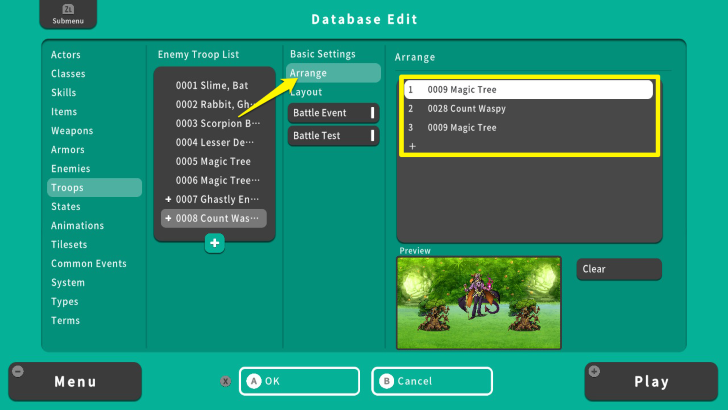Select slot 3 0009 Magic Tree

pyautogui.click(x=528, y=128)
